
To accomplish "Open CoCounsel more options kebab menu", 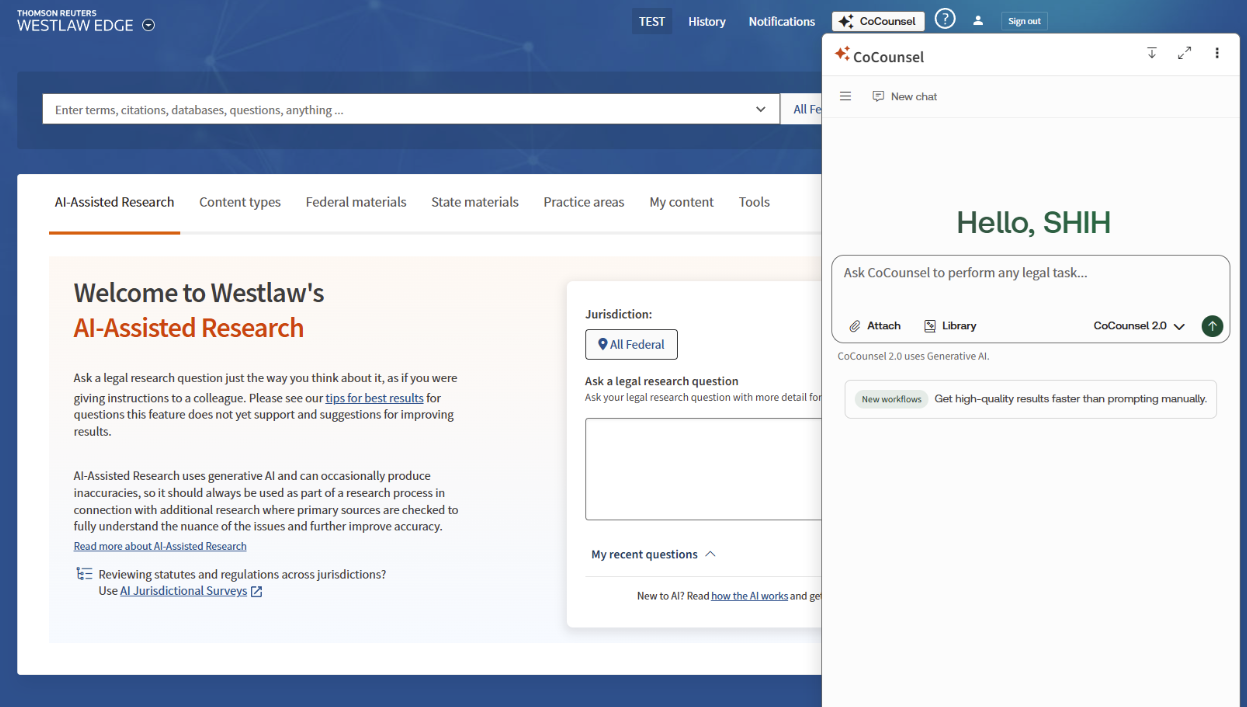I will pyautogui.click(x=1217, y=53).
